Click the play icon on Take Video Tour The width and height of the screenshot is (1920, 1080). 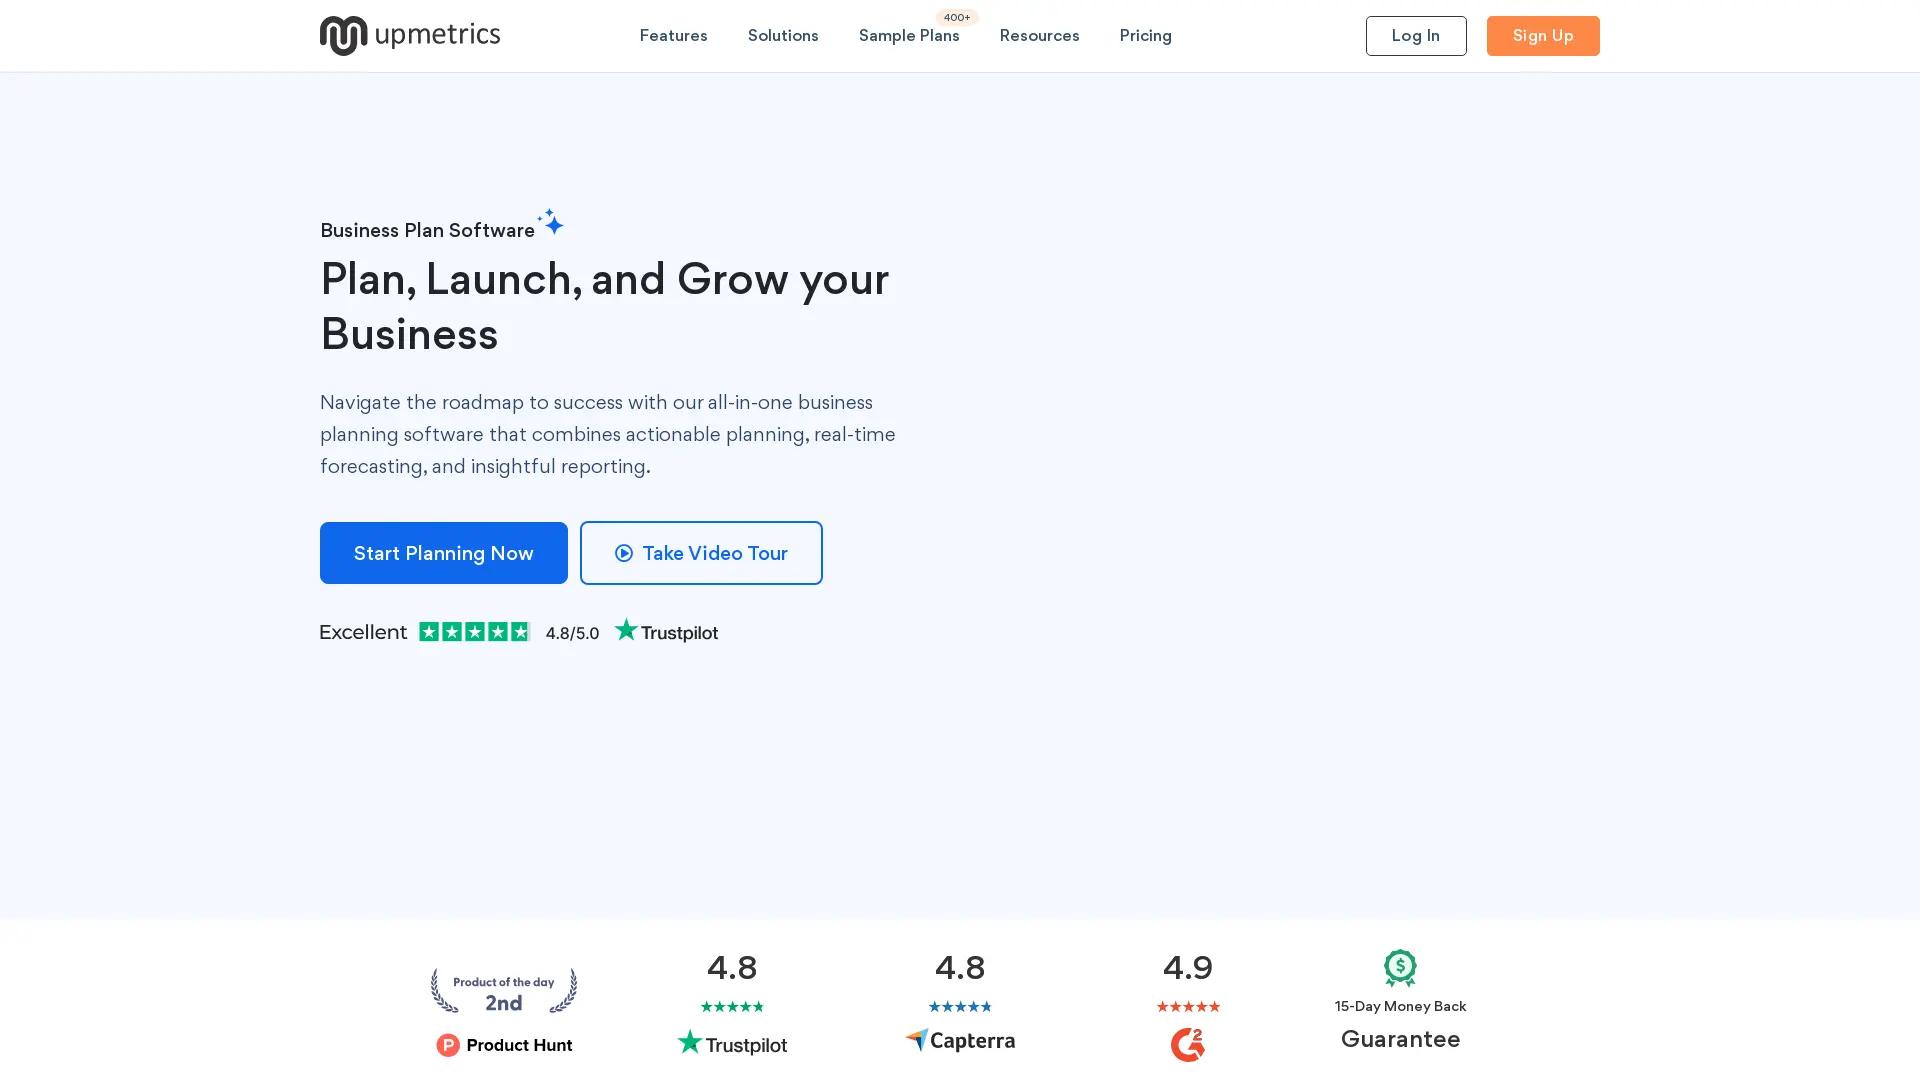pos(624,553)
